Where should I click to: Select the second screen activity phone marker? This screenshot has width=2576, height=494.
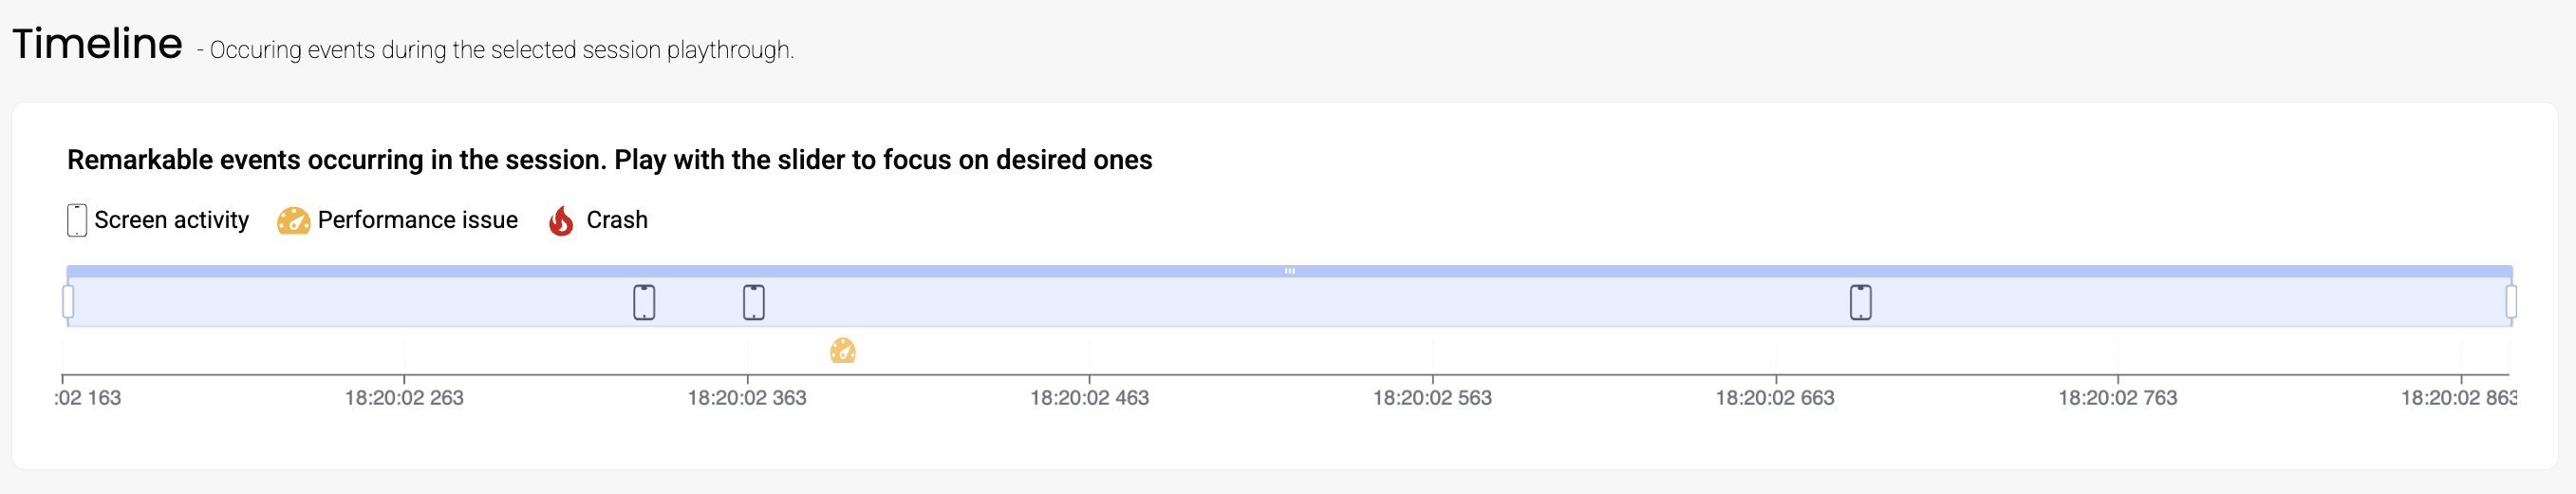point(754,302)
